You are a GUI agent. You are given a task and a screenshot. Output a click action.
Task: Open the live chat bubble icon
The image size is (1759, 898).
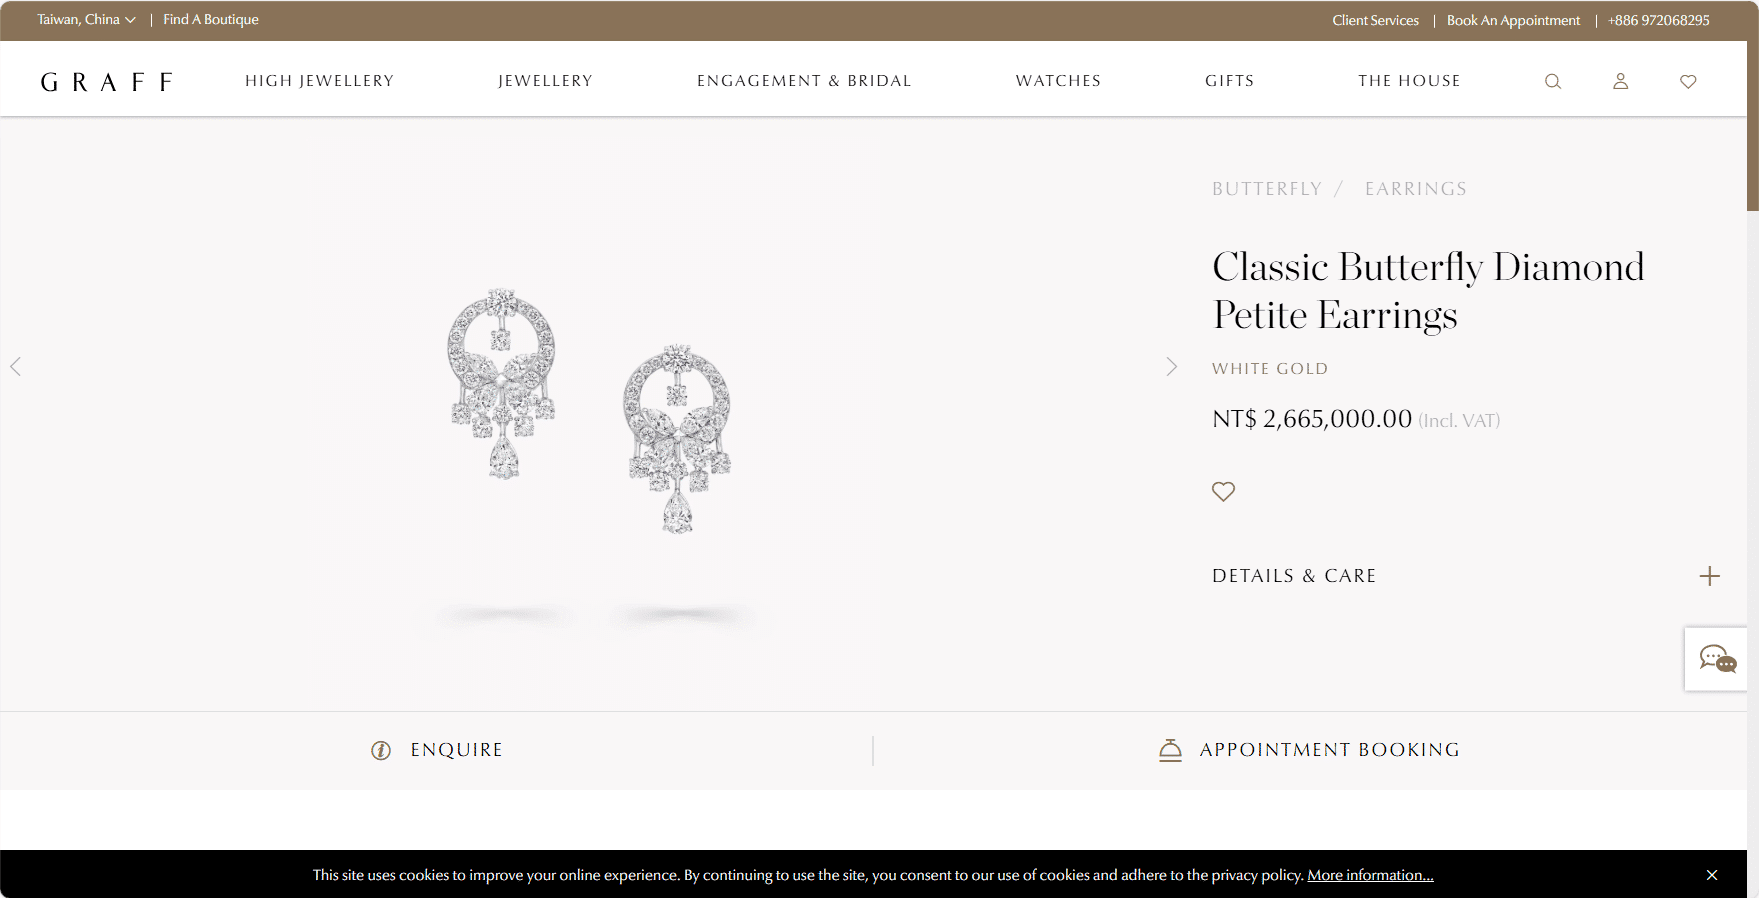click(x=1717, y=659)
